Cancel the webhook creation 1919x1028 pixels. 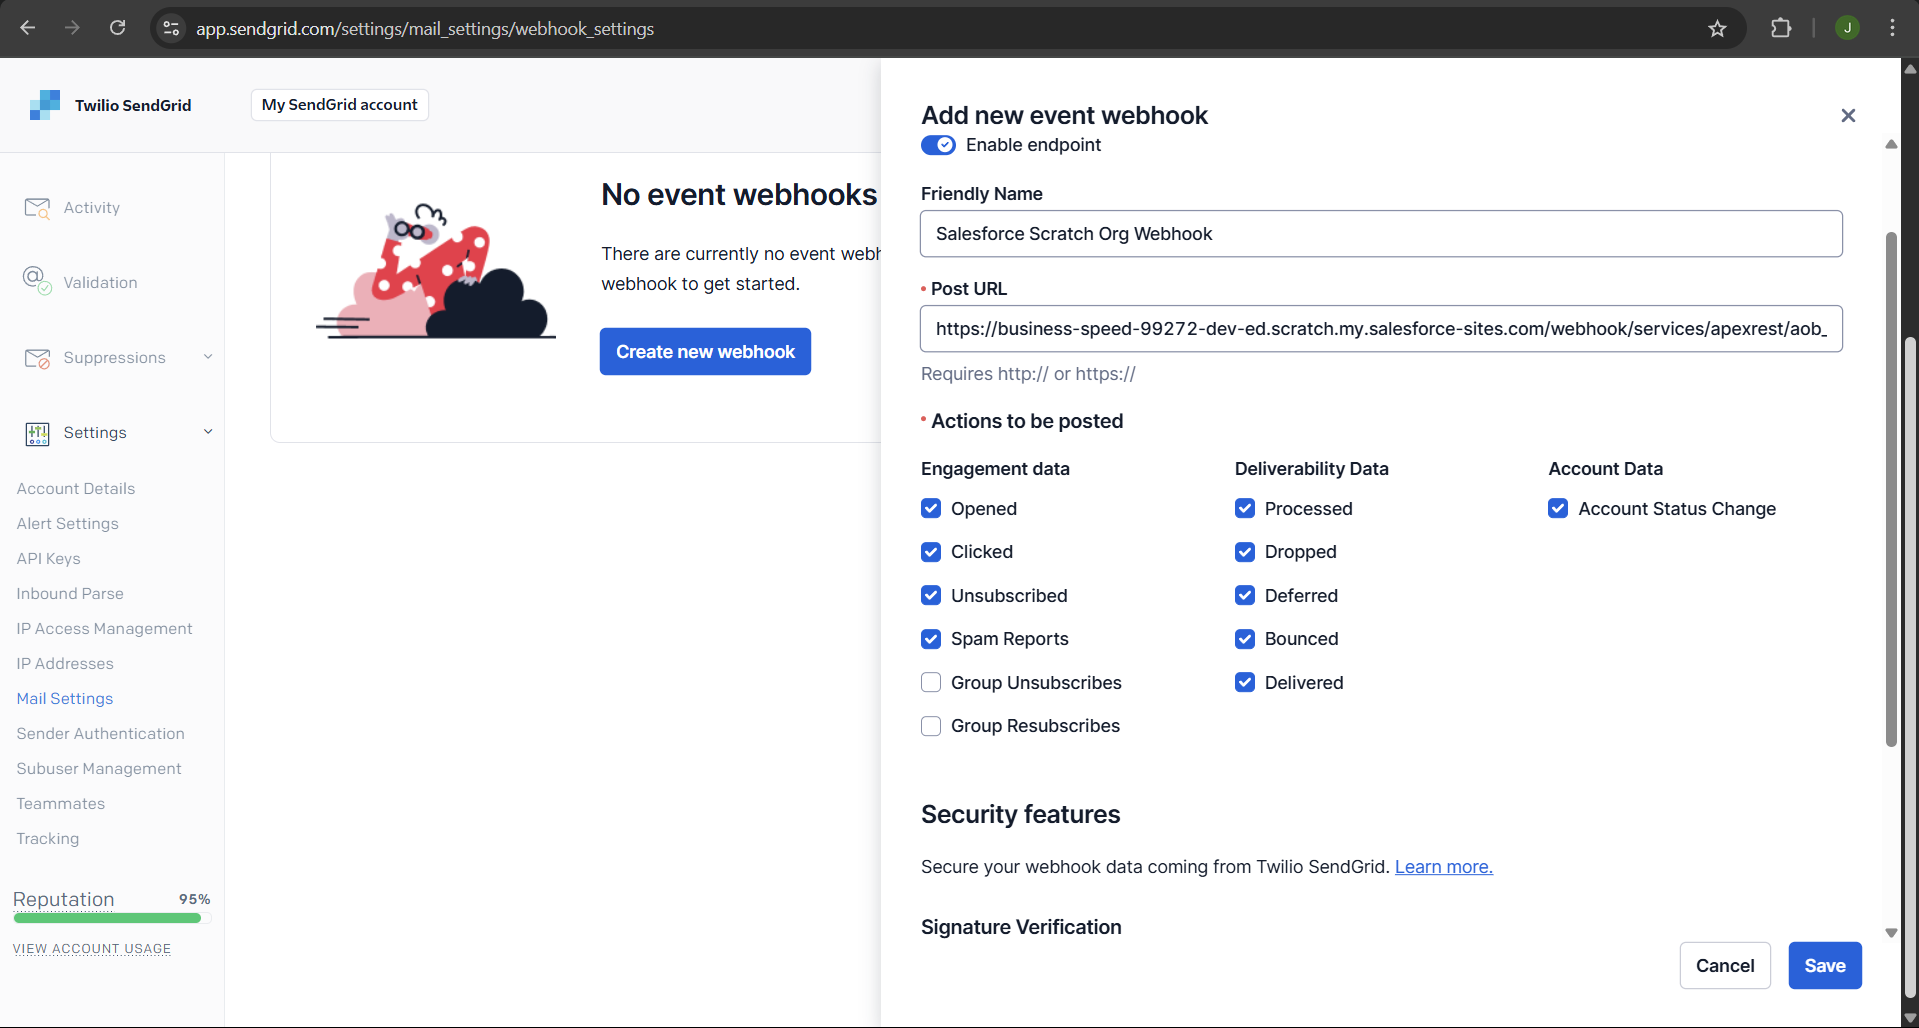(1725, 965)
